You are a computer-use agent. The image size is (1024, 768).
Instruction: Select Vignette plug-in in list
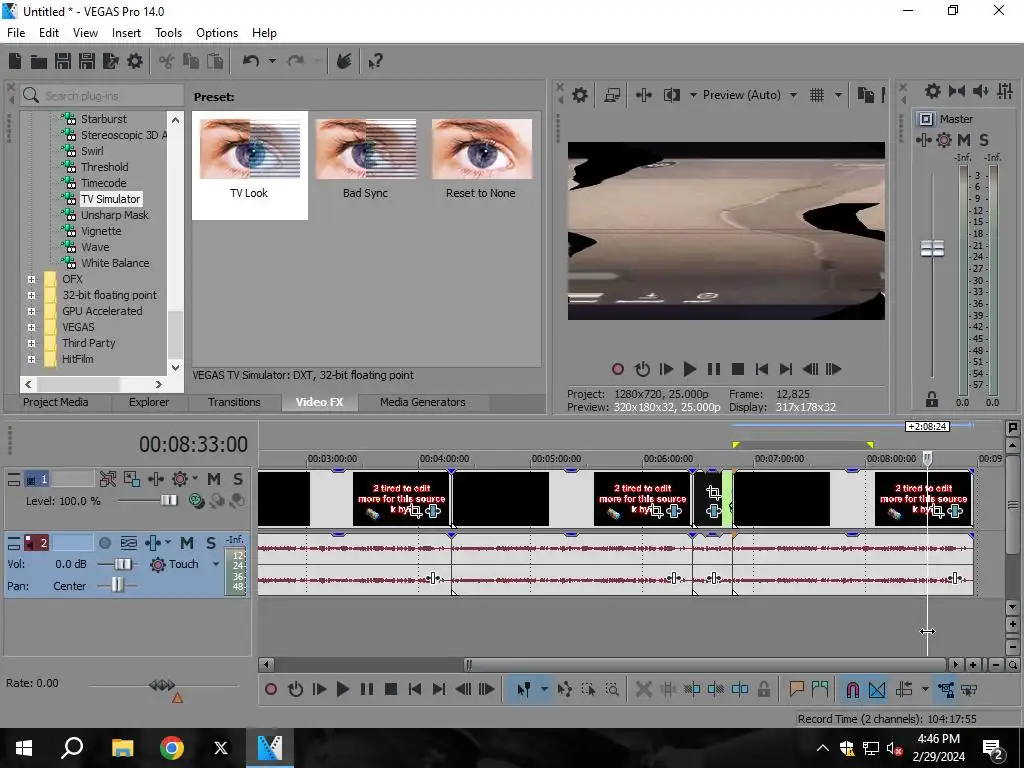101,231
